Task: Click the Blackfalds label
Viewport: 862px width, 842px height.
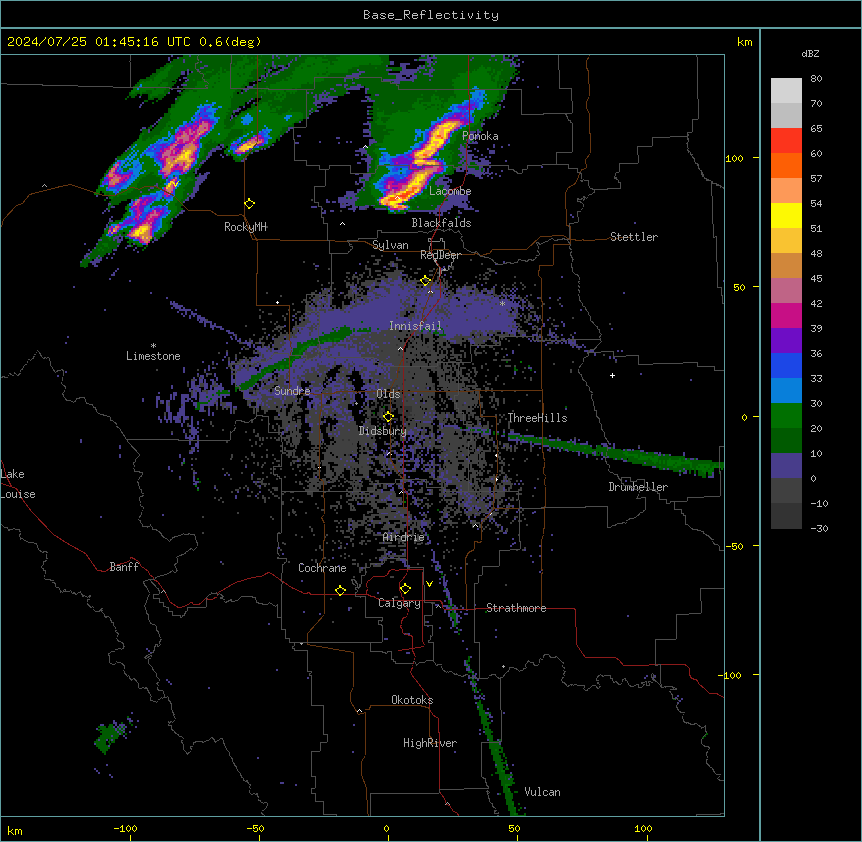Action: (441, 223)
